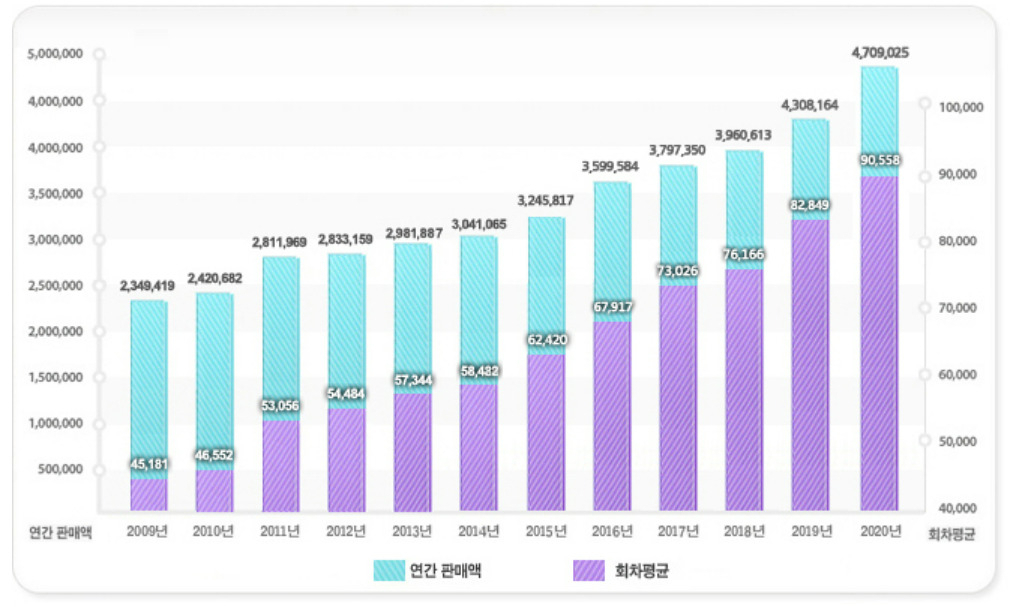Viewport: 1010px width, 607px height.
Task: Click the 3,500,000 left axis tick label
Action: [55, 194]
